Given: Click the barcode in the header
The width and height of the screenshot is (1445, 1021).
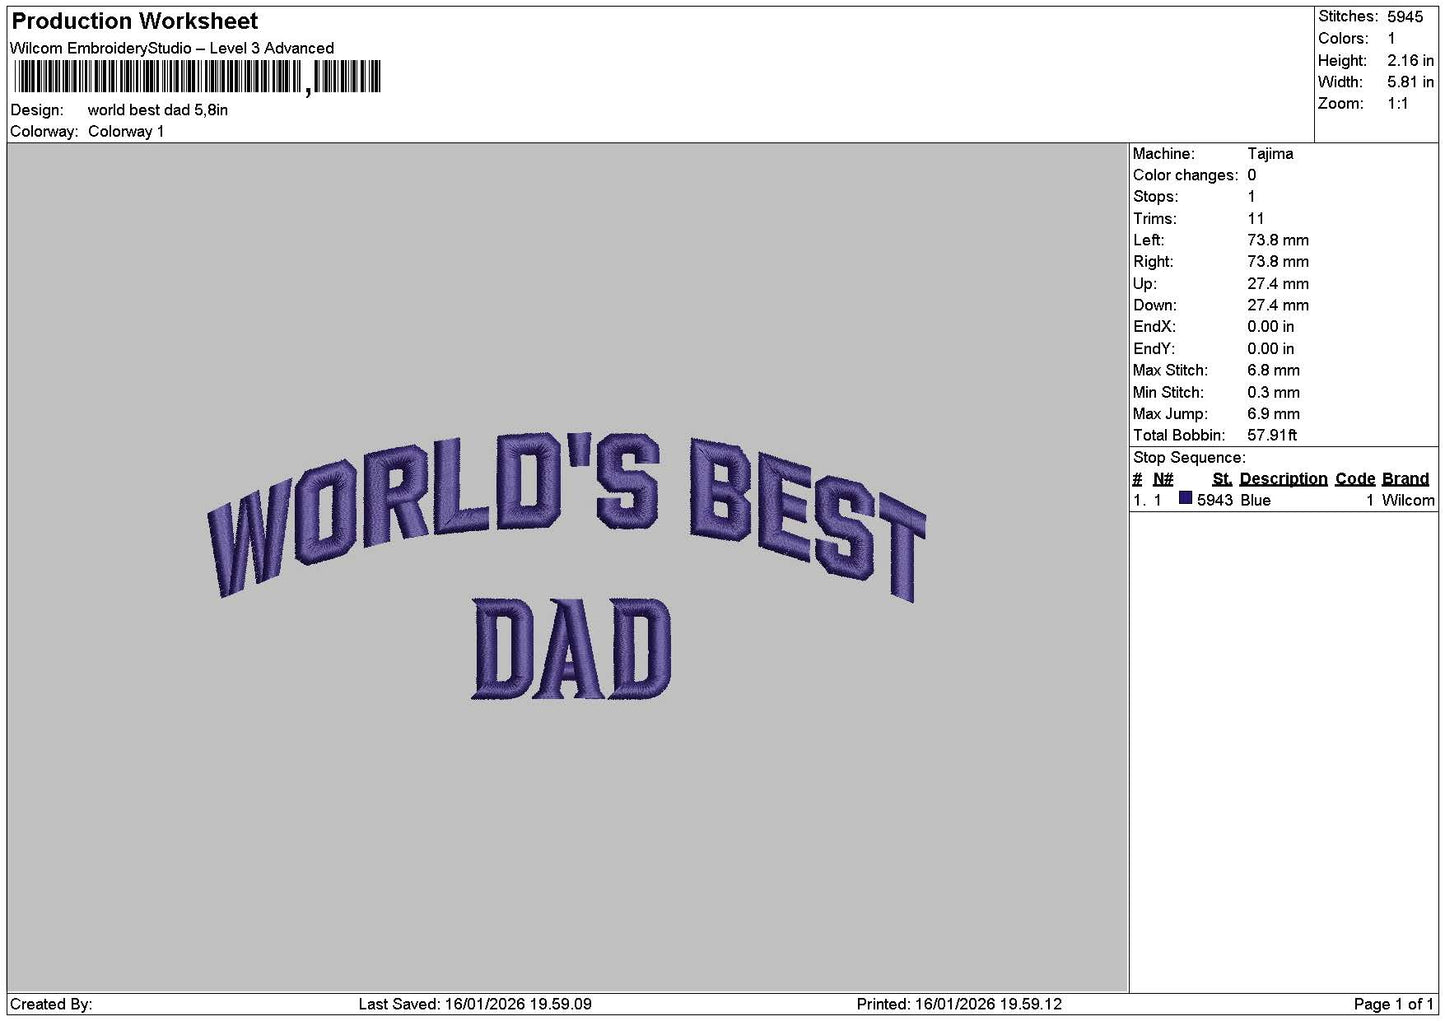Looking at the screenshot, I should [198, 77].
